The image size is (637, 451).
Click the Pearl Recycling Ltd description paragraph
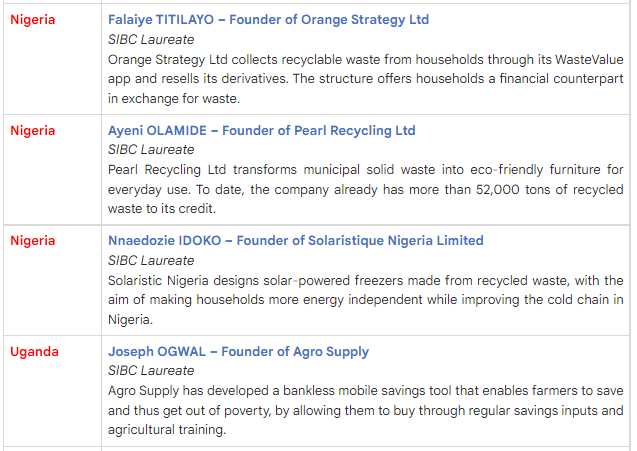click(365, 189)
